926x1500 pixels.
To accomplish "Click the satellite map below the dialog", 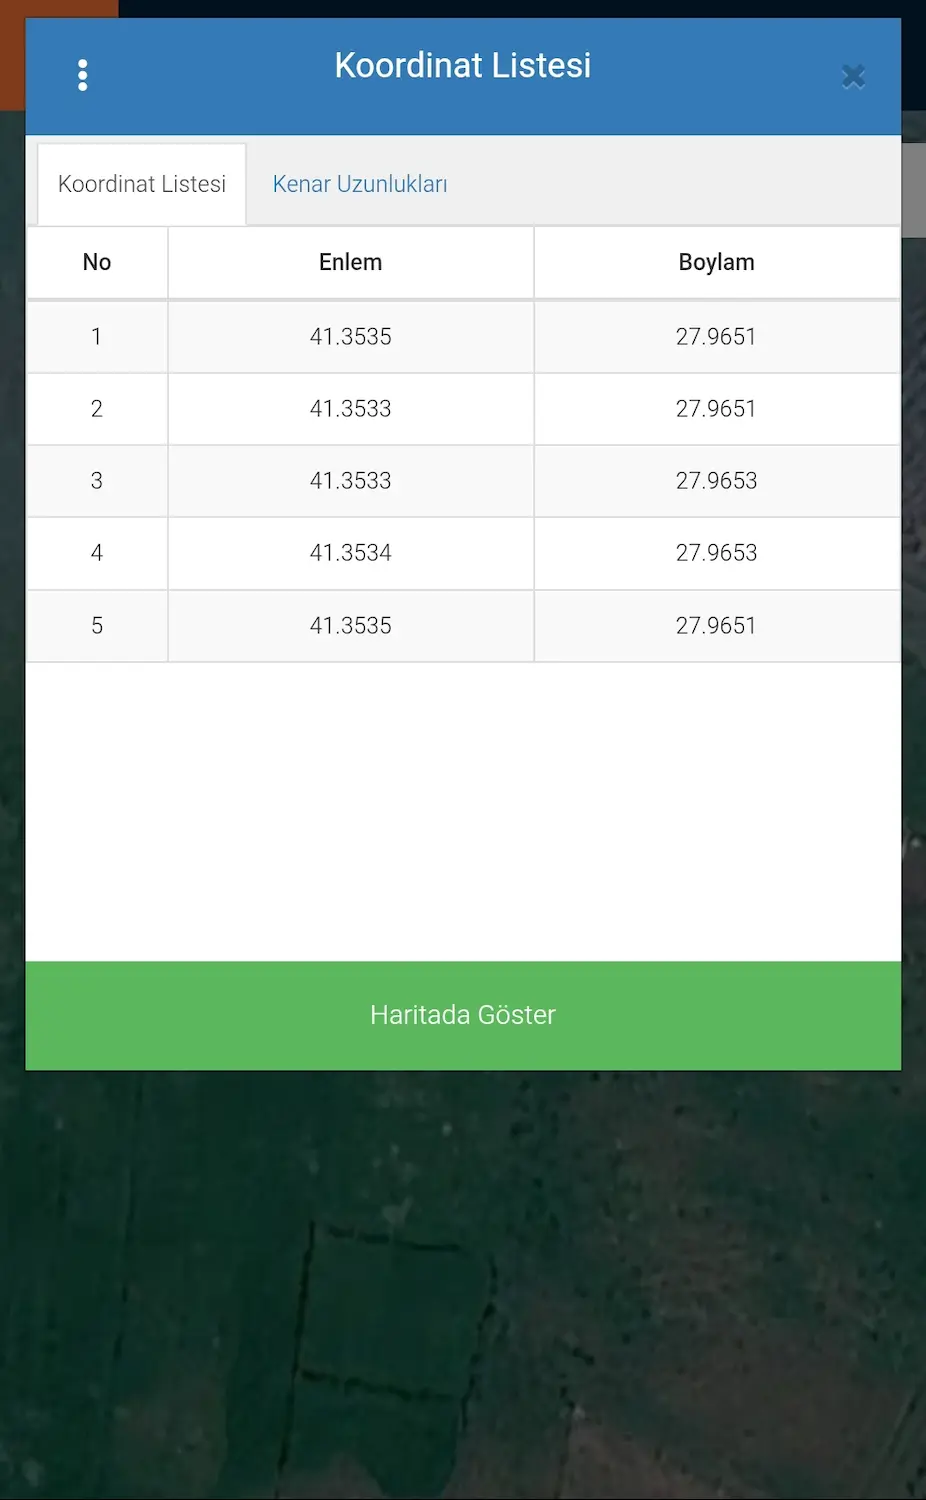I will tap(463, 1285).
